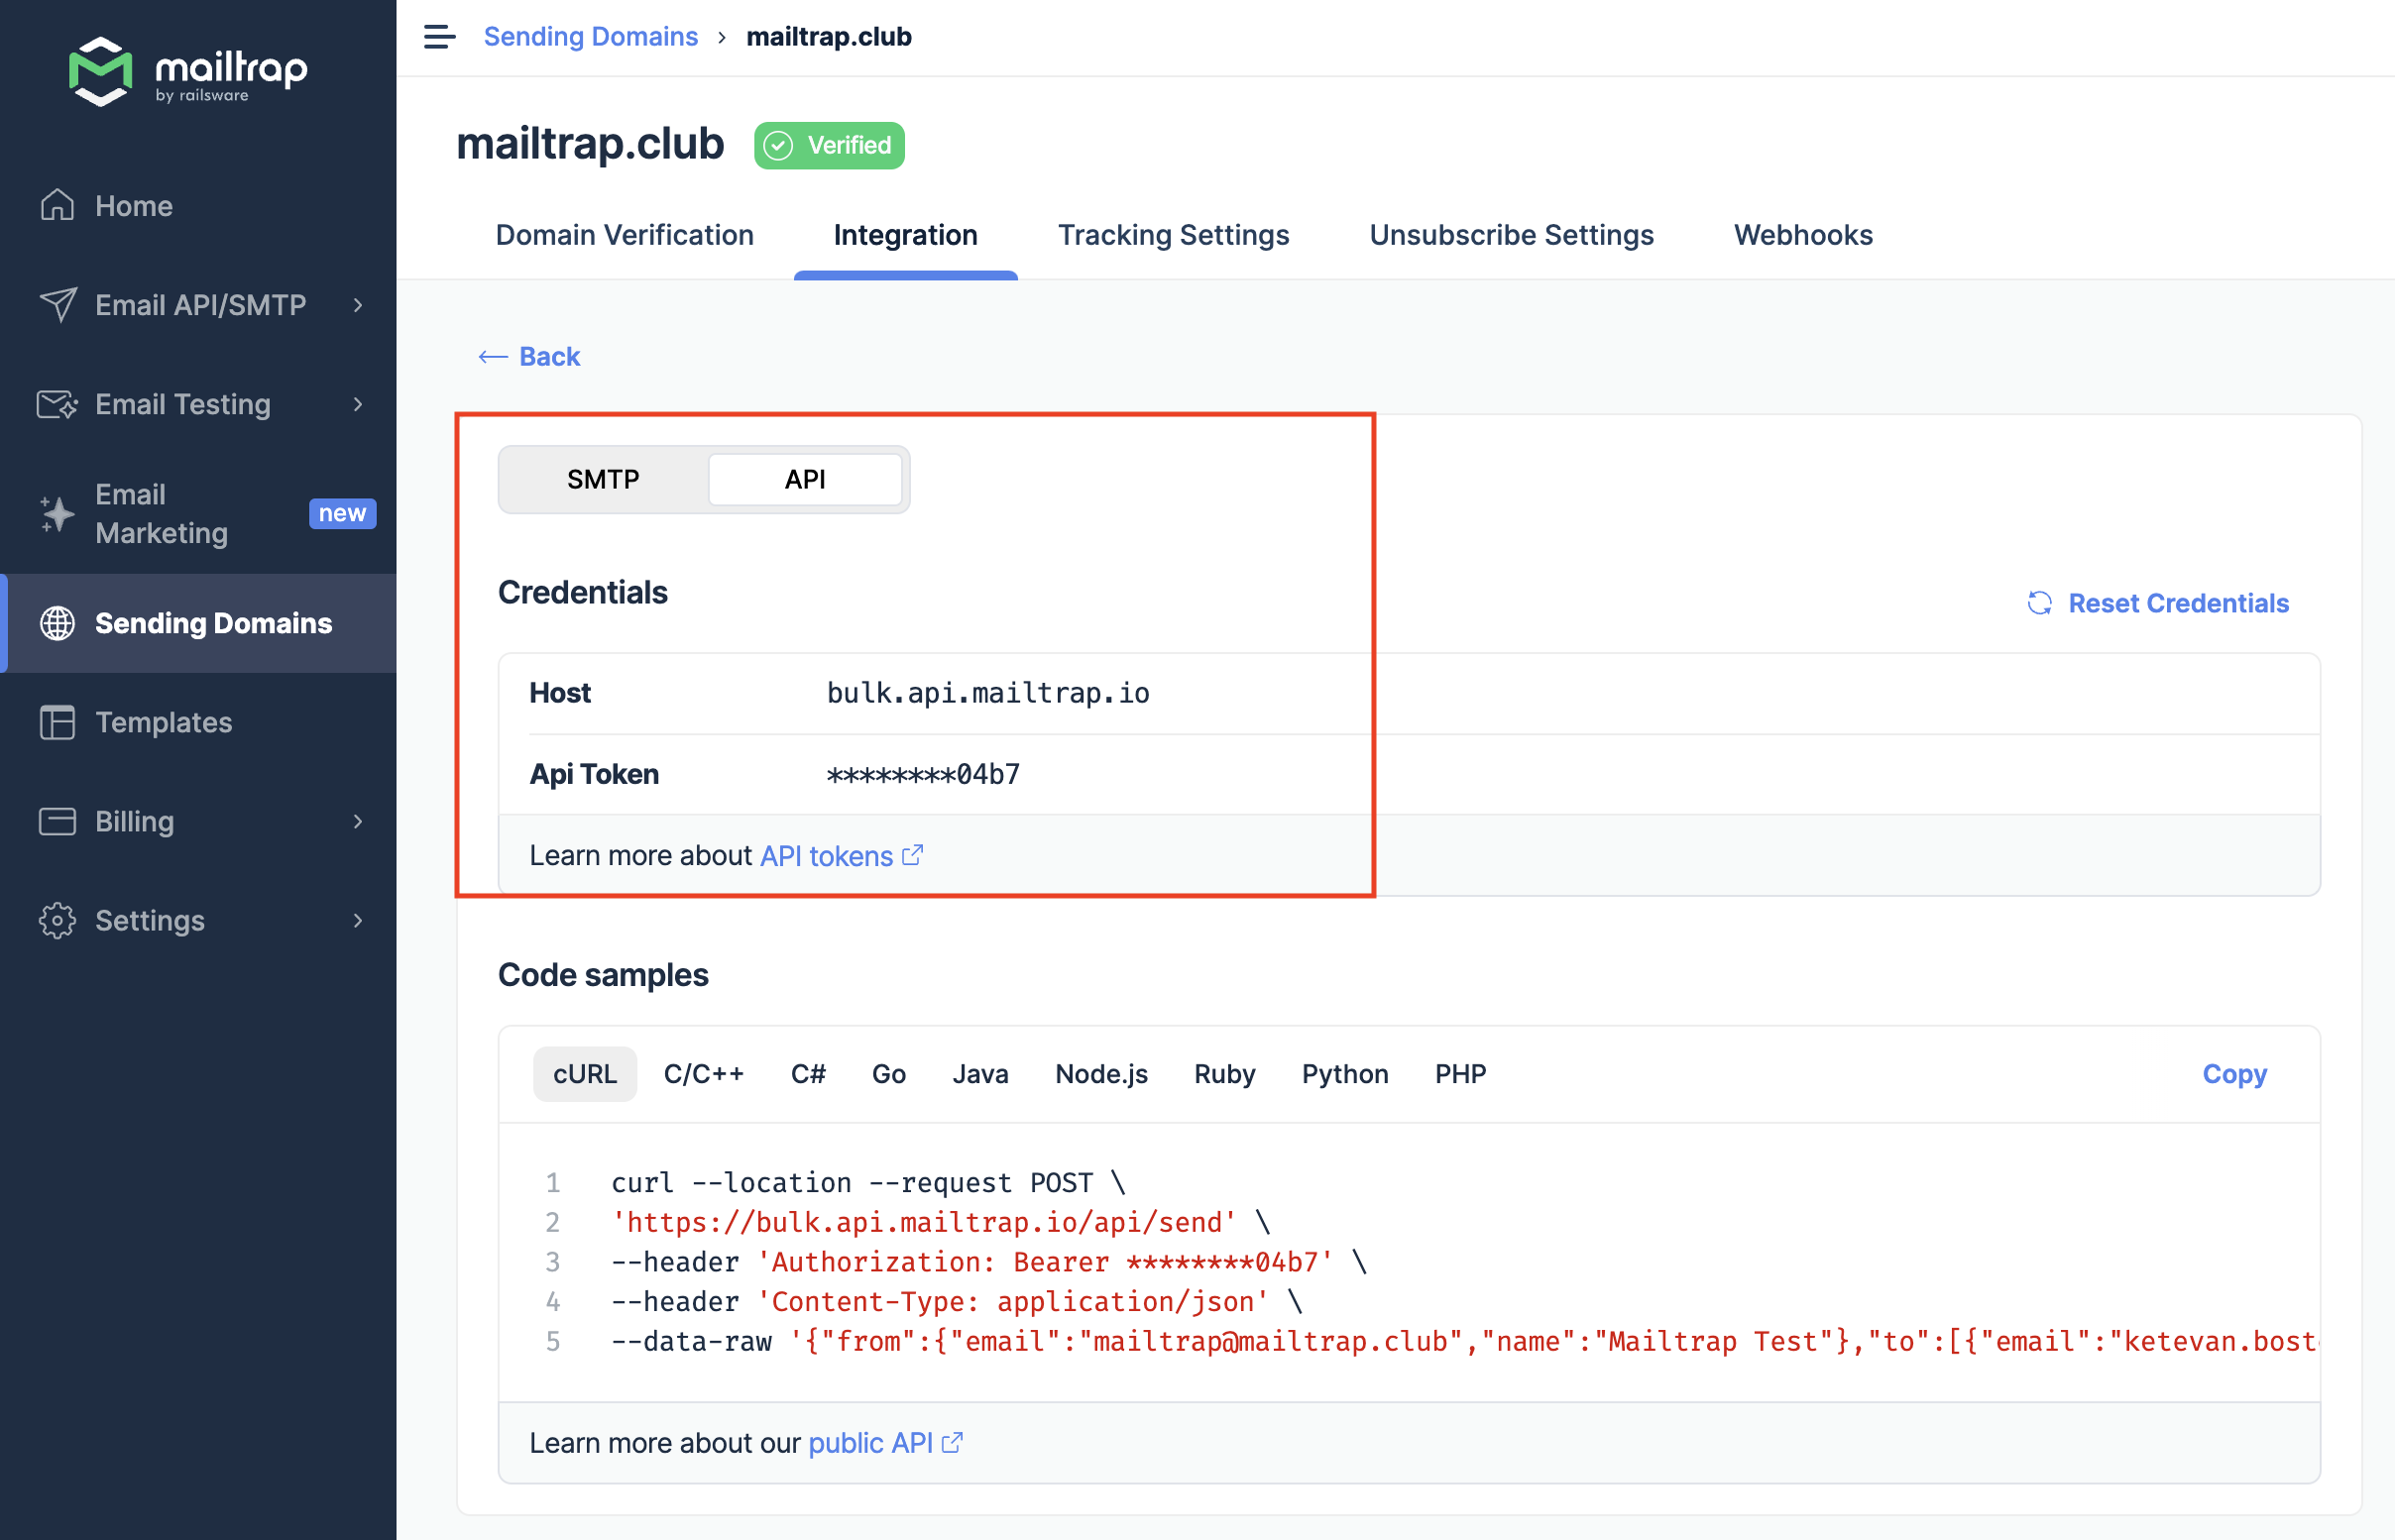Switch to the Tracking Settings tab
The height and width of the screenshot is (1540, 2395).
point(1172,235)
